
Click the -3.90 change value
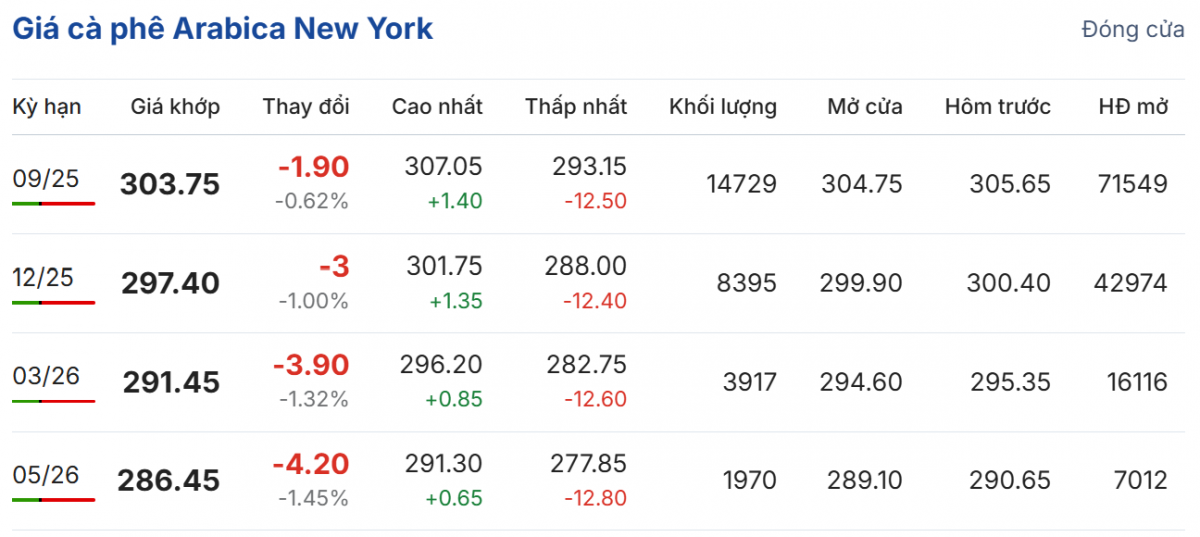point(311,365)
